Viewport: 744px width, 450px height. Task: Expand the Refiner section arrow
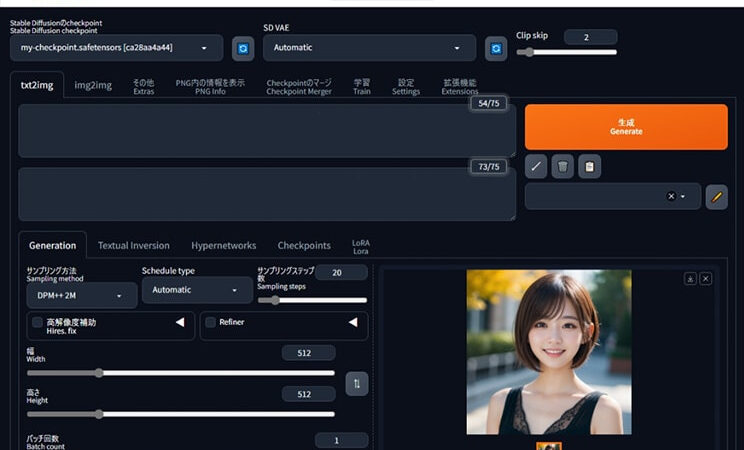(353, 322)
